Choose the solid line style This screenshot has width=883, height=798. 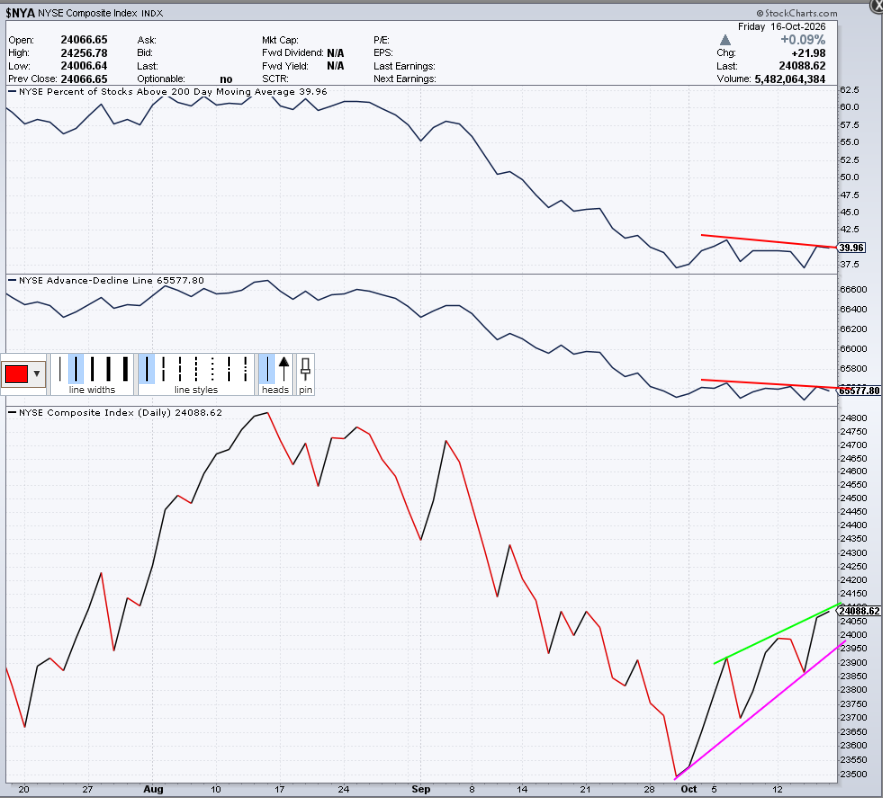[x=146, y=369]
